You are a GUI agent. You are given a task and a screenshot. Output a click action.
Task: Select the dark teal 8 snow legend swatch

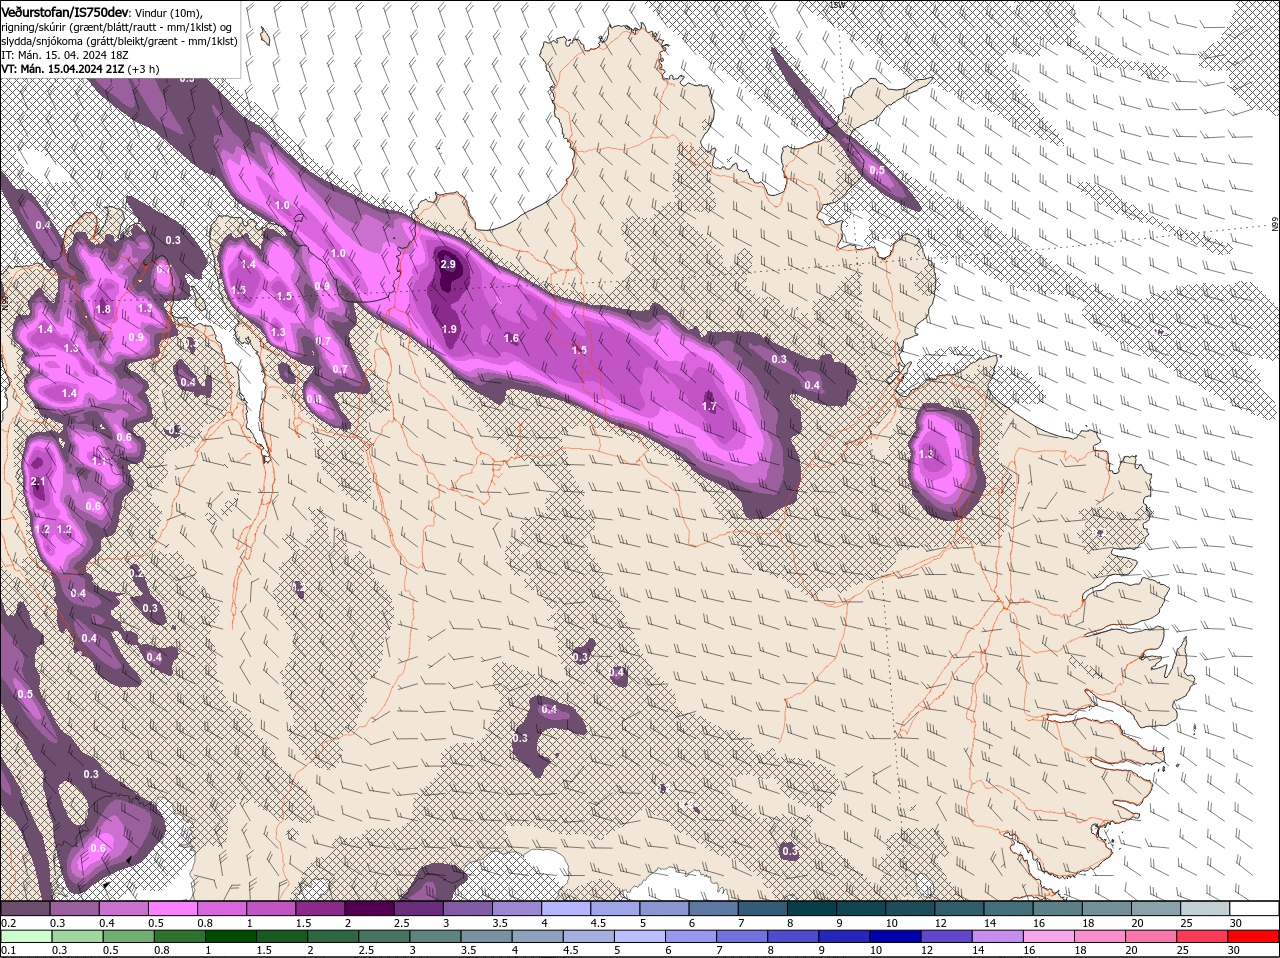coord(812,908)
